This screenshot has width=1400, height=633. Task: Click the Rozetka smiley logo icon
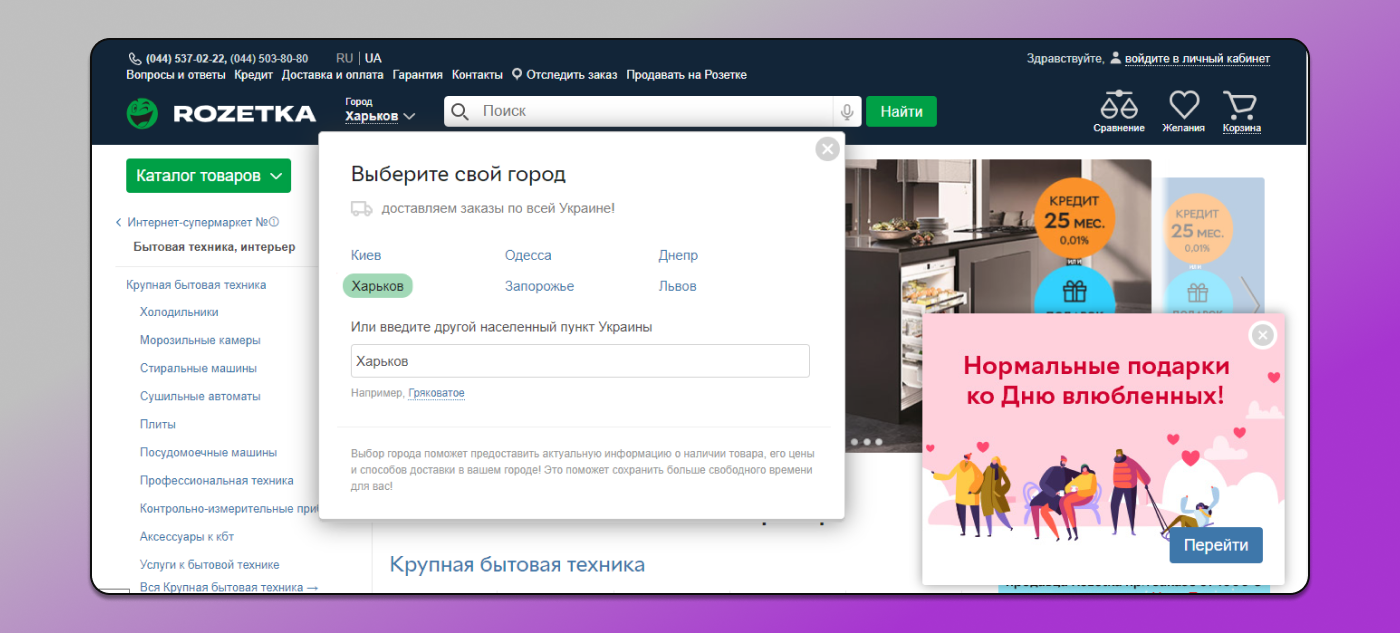coord(142,113)
